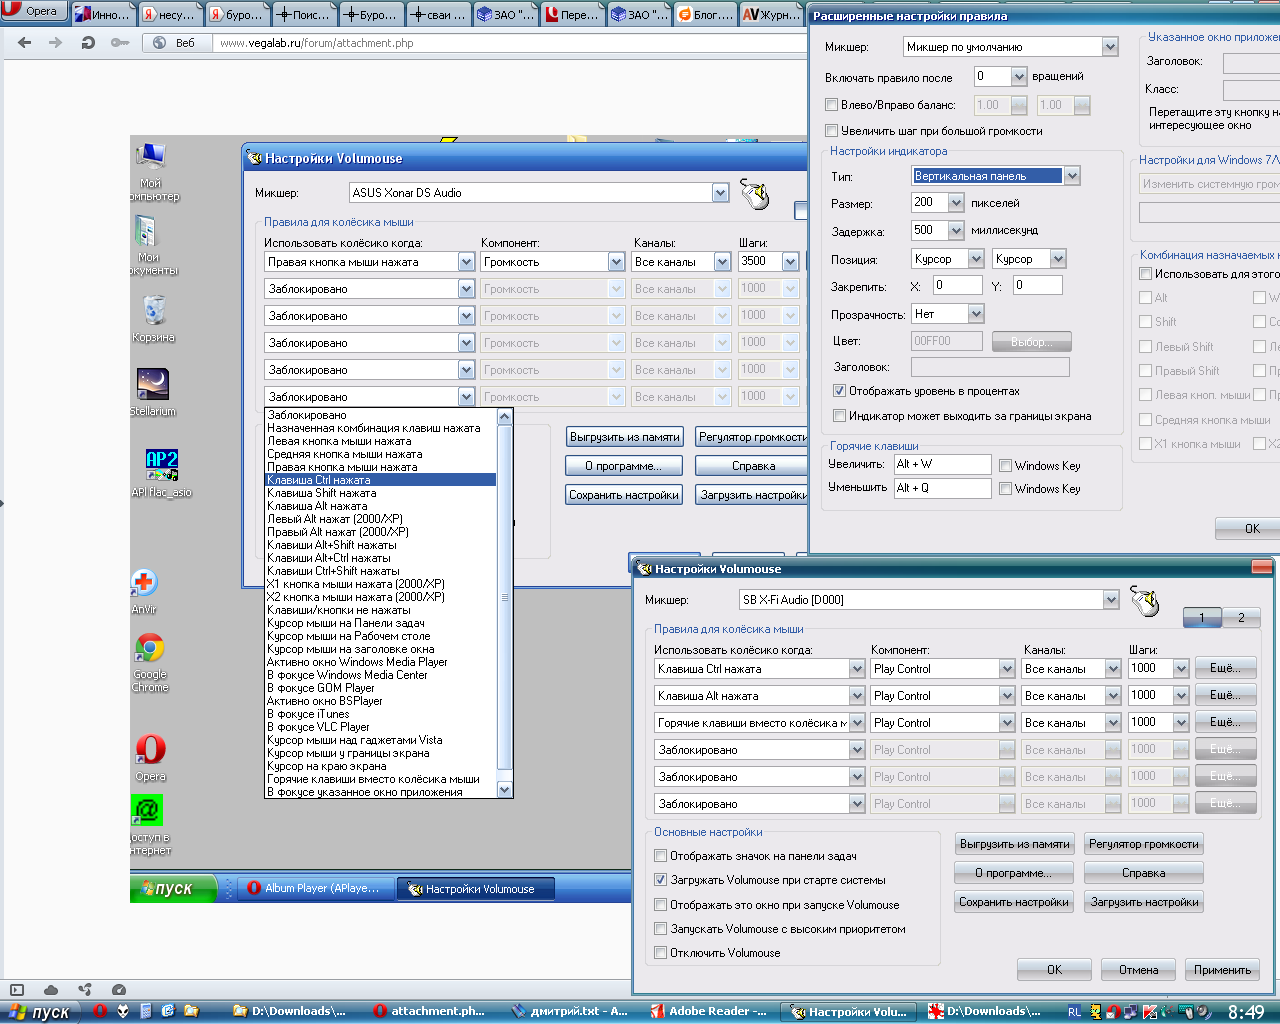Viewport: 1280px width, 1024px height.
Task: Launch Opera from the Quick Launch bar
Action: click(100, 1011)
